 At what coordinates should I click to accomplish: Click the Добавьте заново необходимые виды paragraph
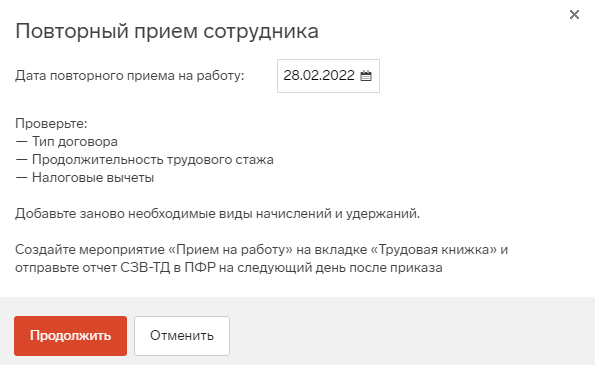pos(217,214)
